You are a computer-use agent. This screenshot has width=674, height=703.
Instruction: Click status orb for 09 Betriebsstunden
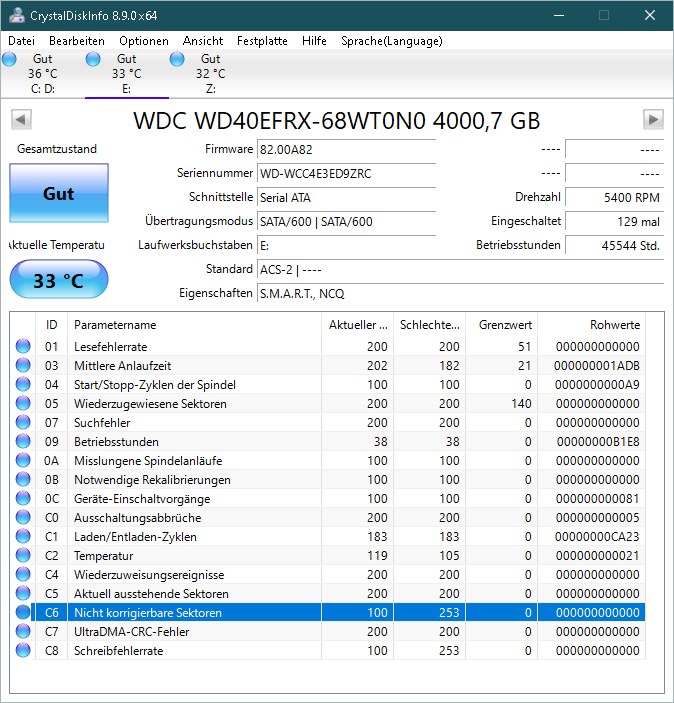click(23, 441)
